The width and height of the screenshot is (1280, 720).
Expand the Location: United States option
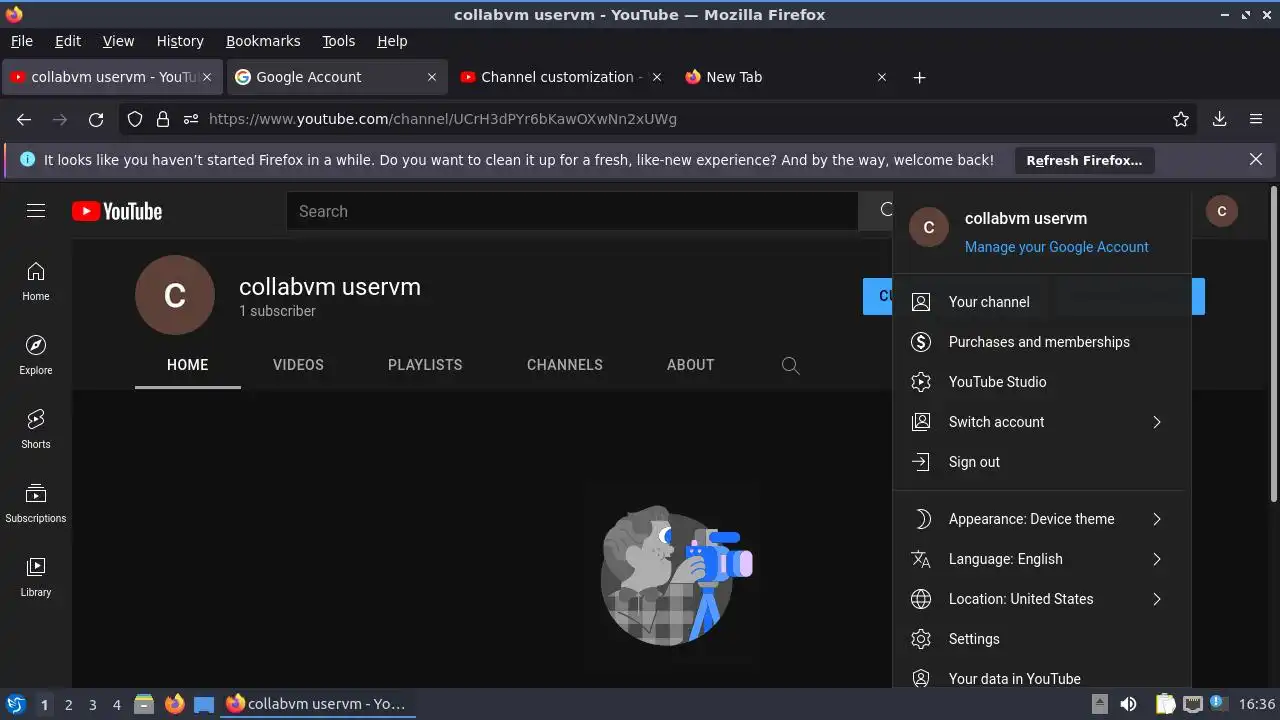(1041, 599)
